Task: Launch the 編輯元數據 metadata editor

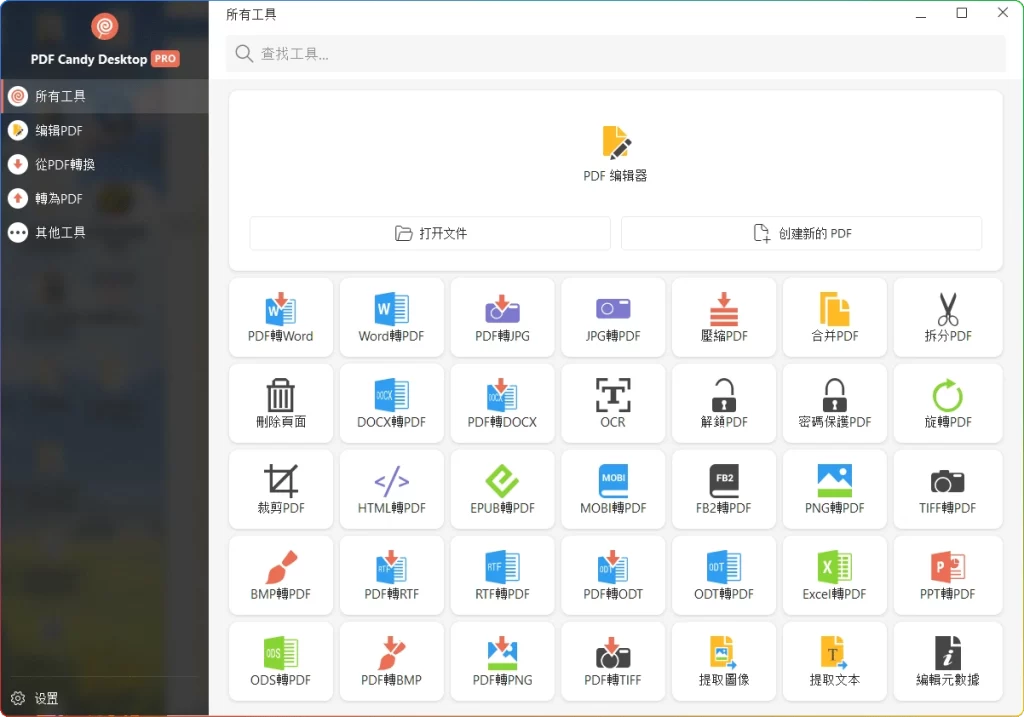Action: pyautogui.click(x=945, y=661)
